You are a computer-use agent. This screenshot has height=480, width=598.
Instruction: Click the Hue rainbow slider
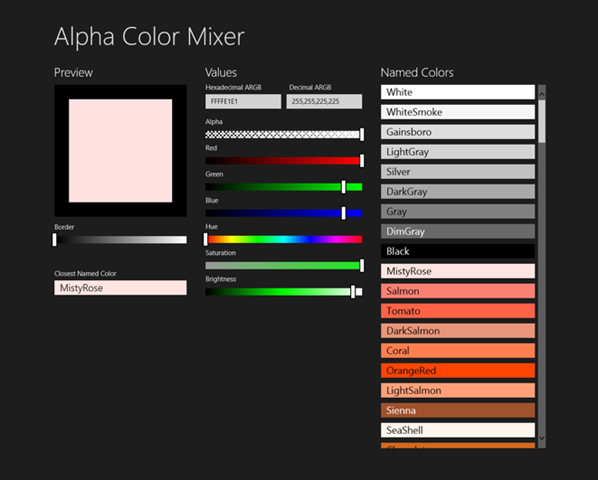pos(284,239)
